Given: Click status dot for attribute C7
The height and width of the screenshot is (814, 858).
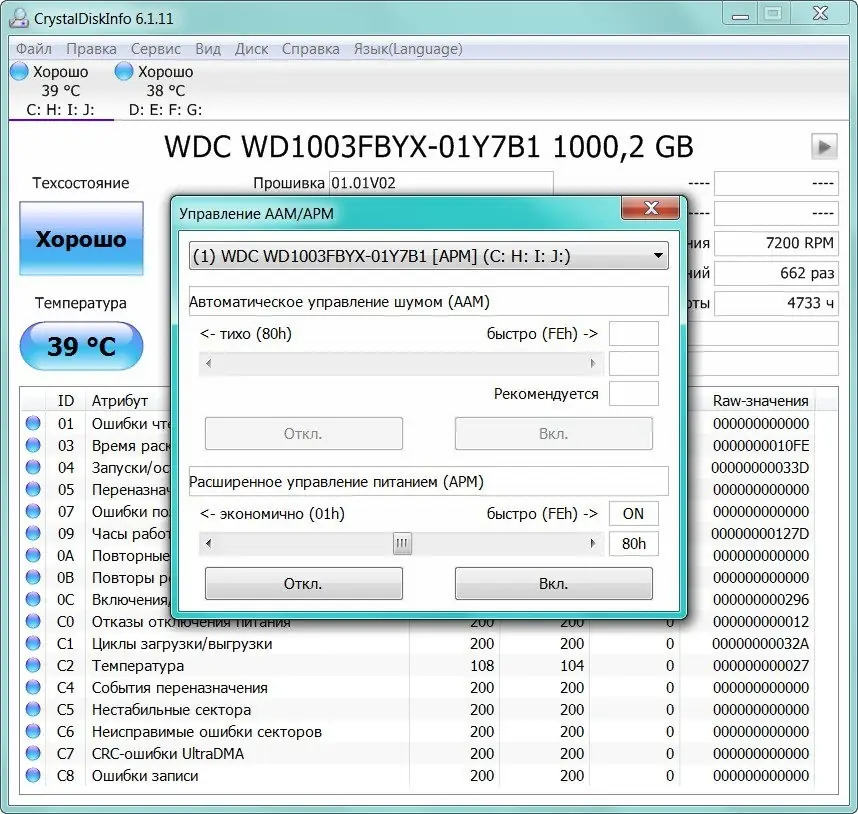Looking at the screenshot, I should 33,753.
